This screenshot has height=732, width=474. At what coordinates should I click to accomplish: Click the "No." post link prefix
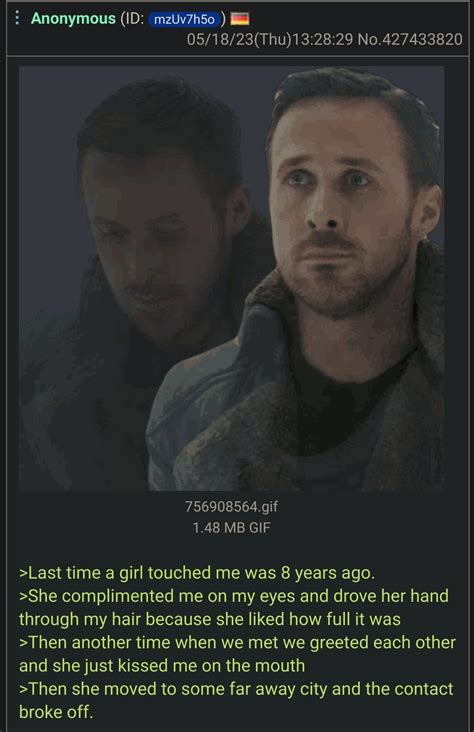pos(370,39)
